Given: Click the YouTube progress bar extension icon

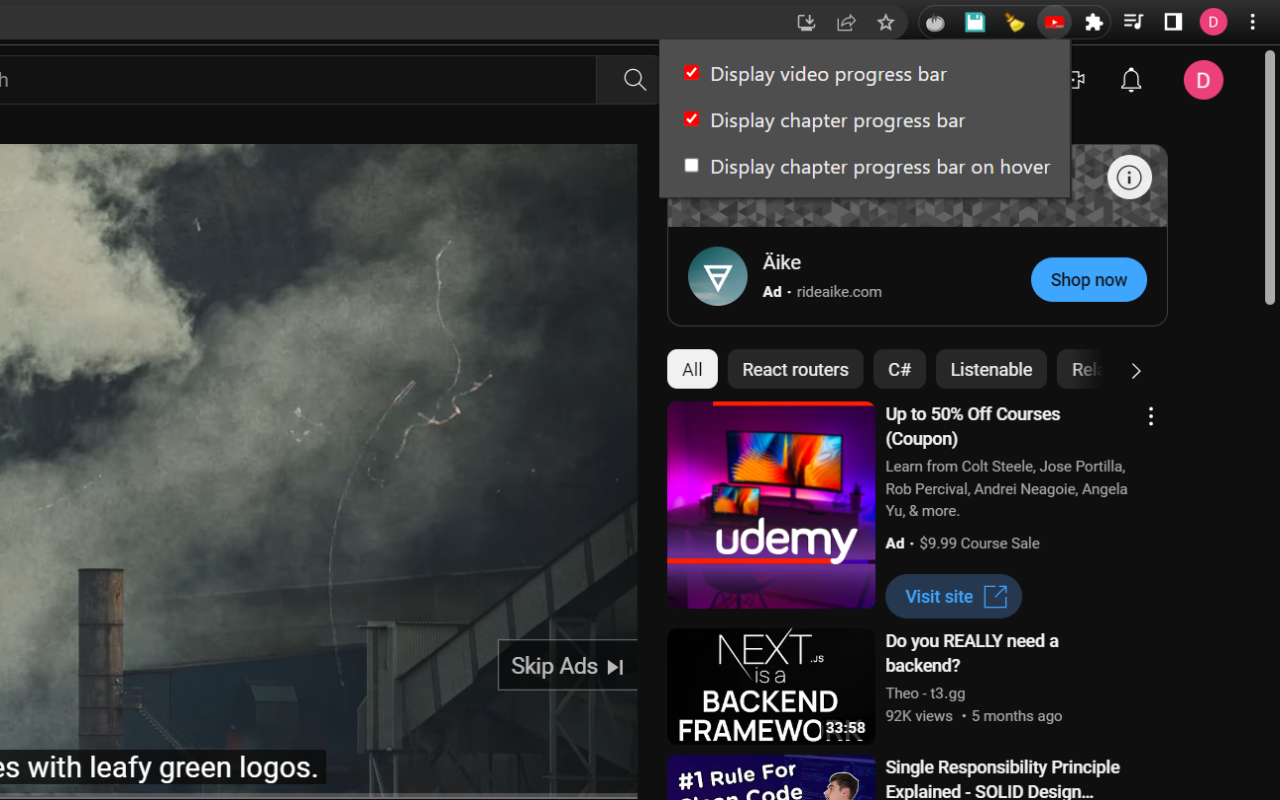Looking at the screenshot, I should pos(1054,22).
